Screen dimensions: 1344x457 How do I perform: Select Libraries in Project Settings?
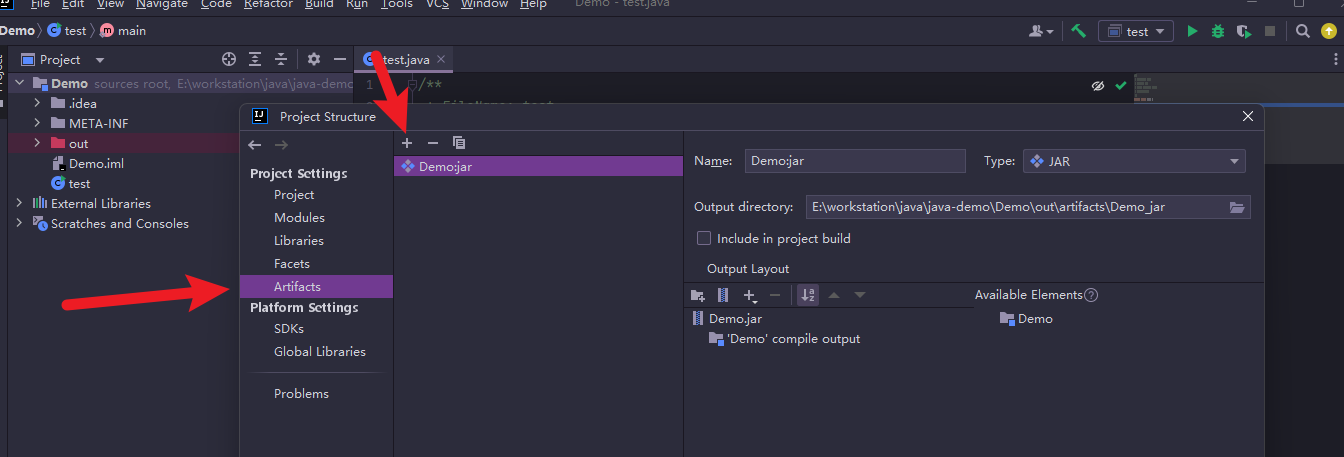299,241
